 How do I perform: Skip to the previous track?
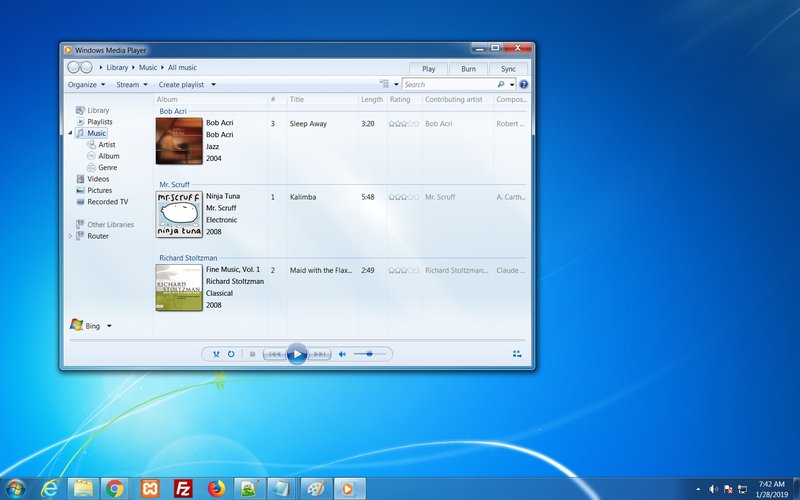click(x=274, y=354)
